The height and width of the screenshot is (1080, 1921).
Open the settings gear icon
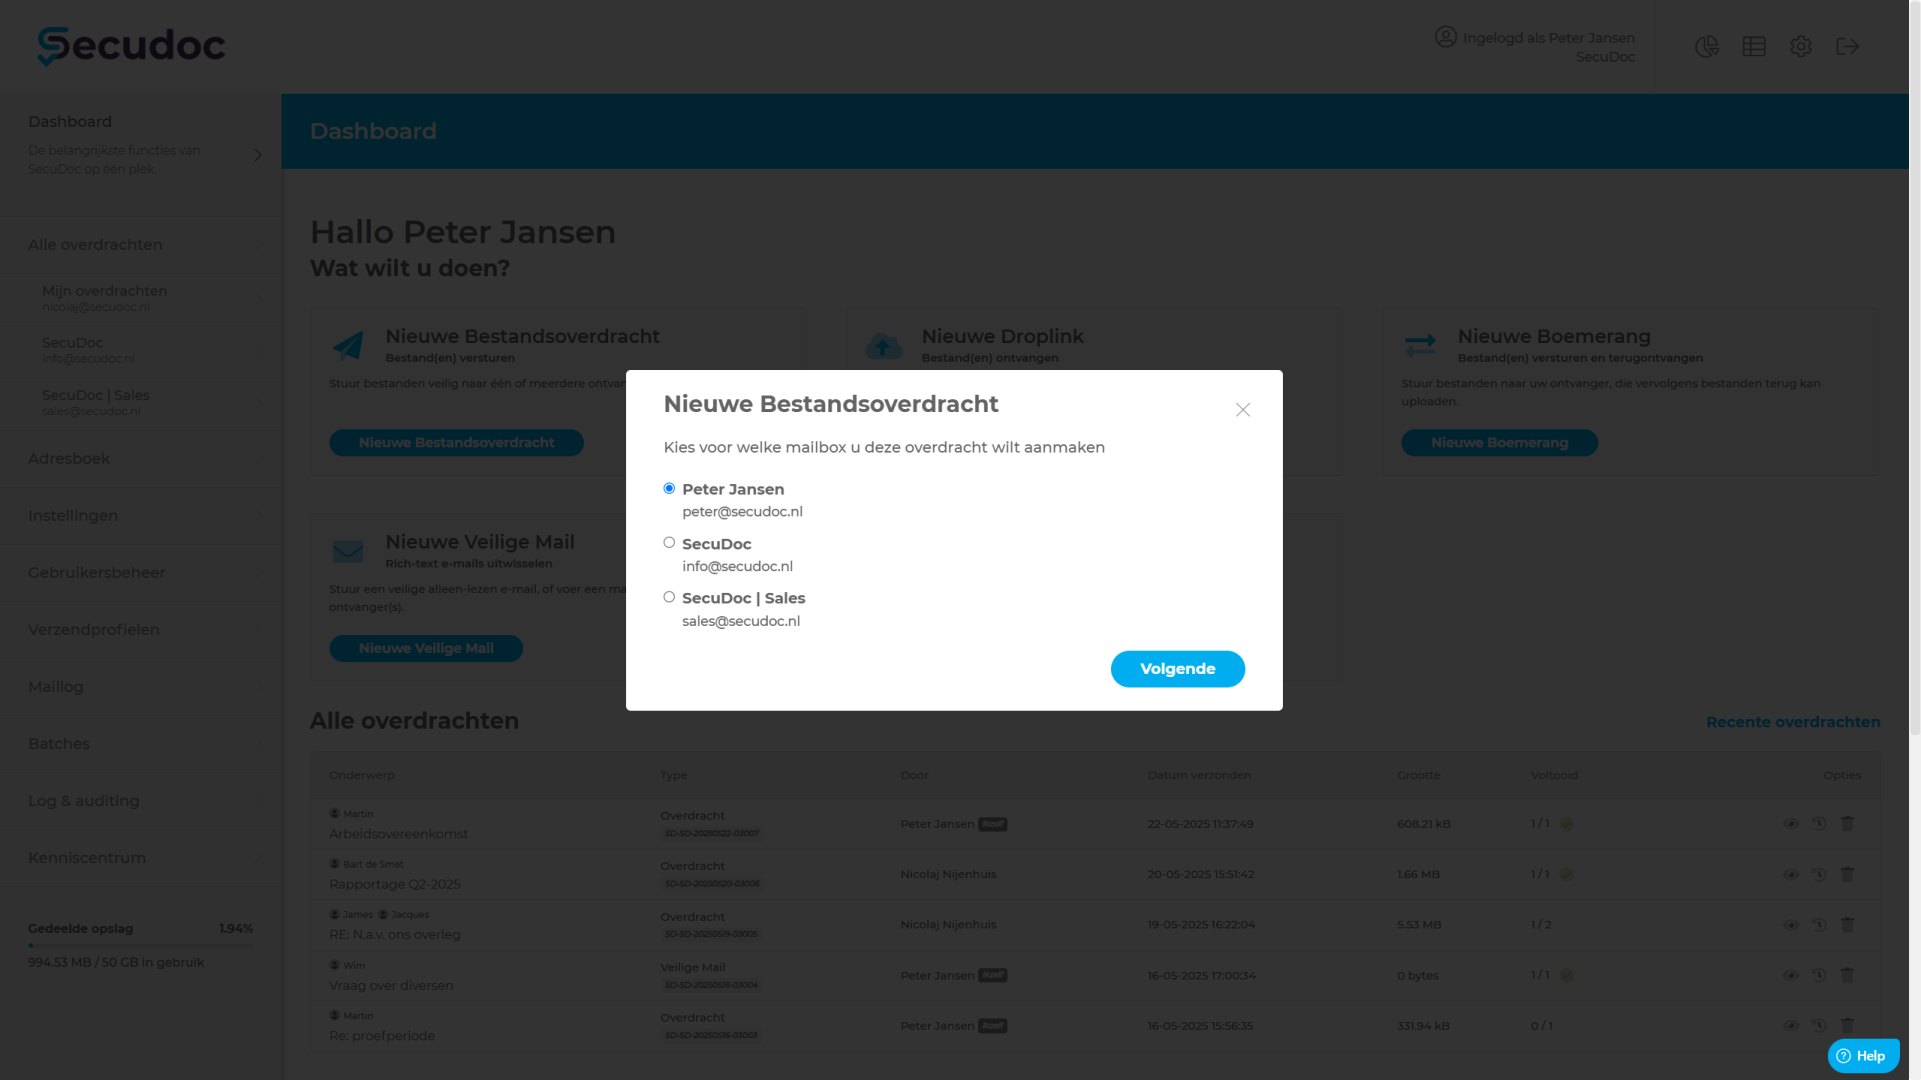click(x=1801, y=47)
